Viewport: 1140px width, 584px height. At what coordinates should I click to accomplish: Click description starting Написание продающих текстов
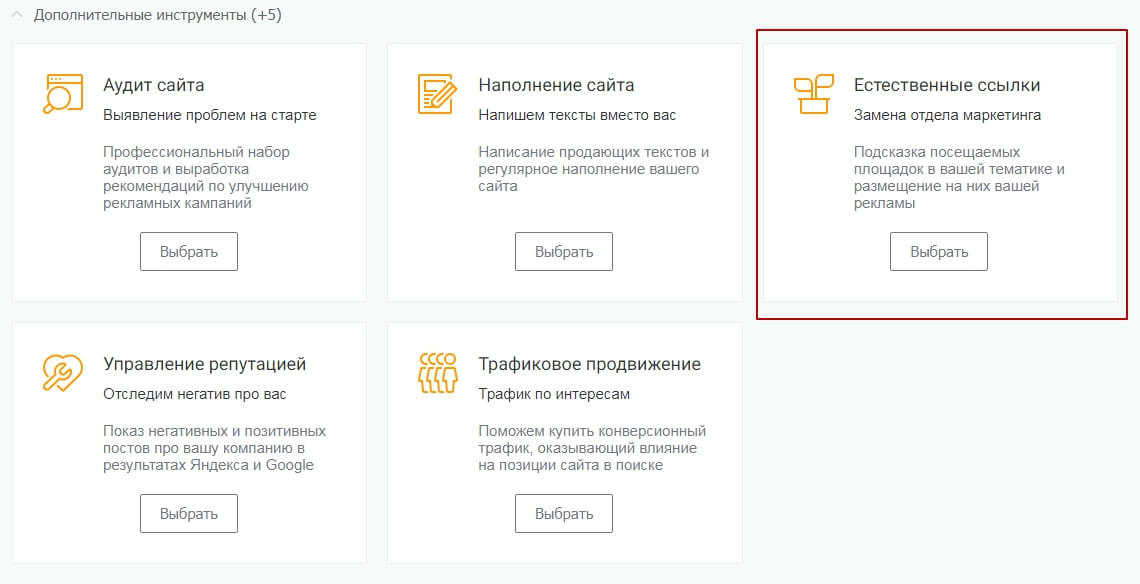pyautogui.click(x=593, y=169)
